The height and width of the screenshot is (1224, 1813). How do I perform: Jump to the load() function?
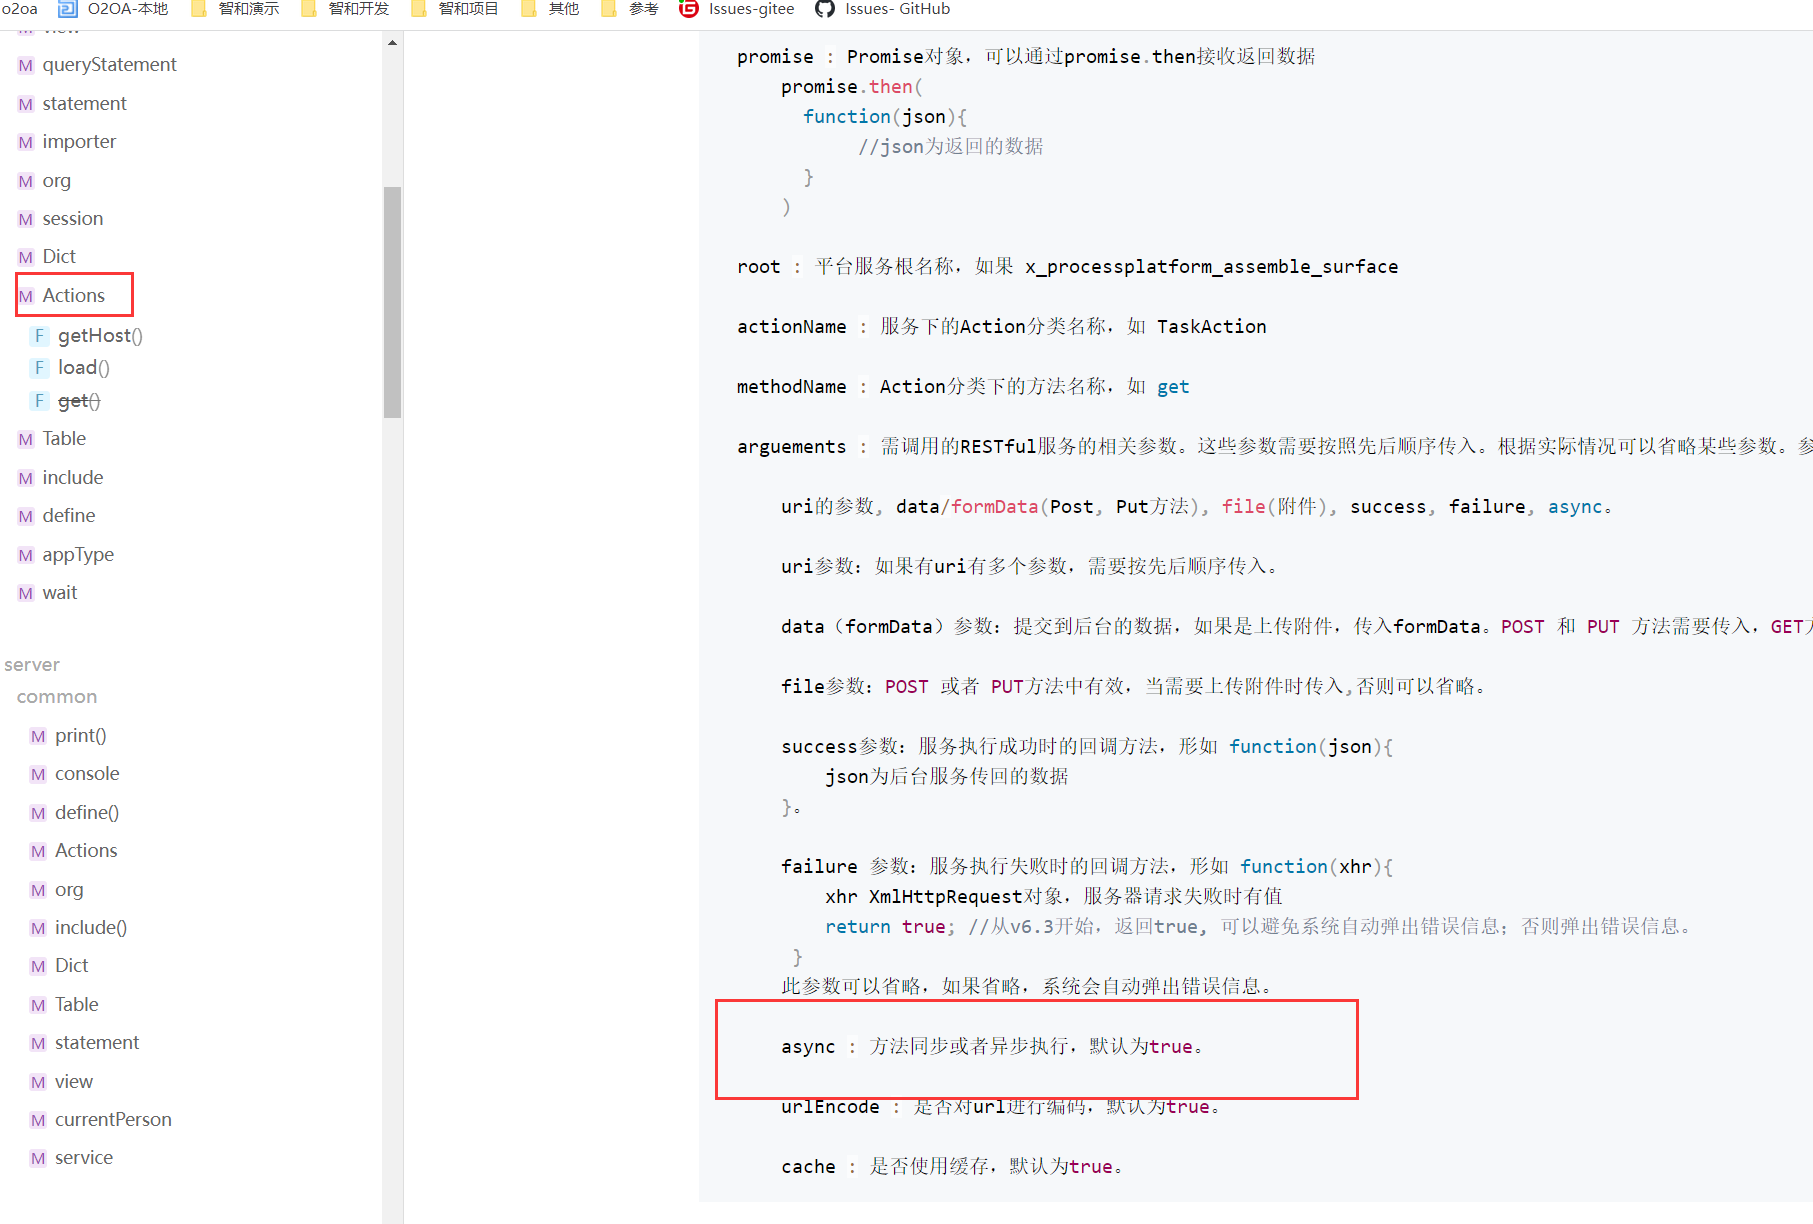tap(84, 368)
